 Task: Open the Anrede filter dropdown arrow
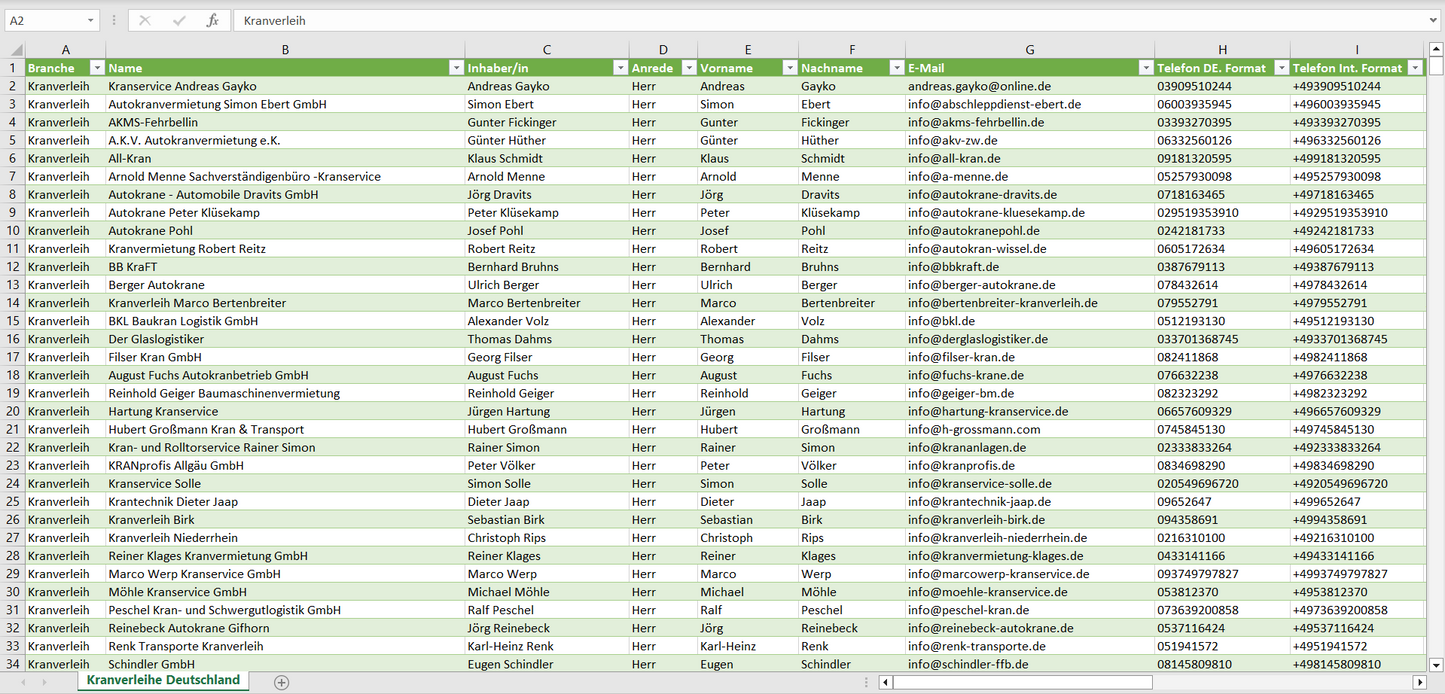688,68
